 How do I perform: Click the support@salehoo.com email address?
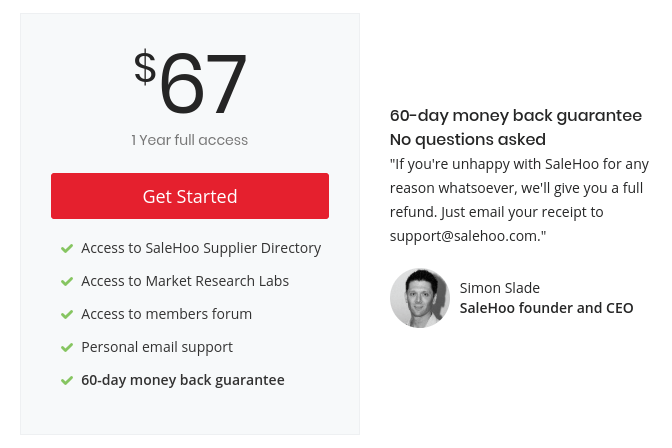pos(465,236)
